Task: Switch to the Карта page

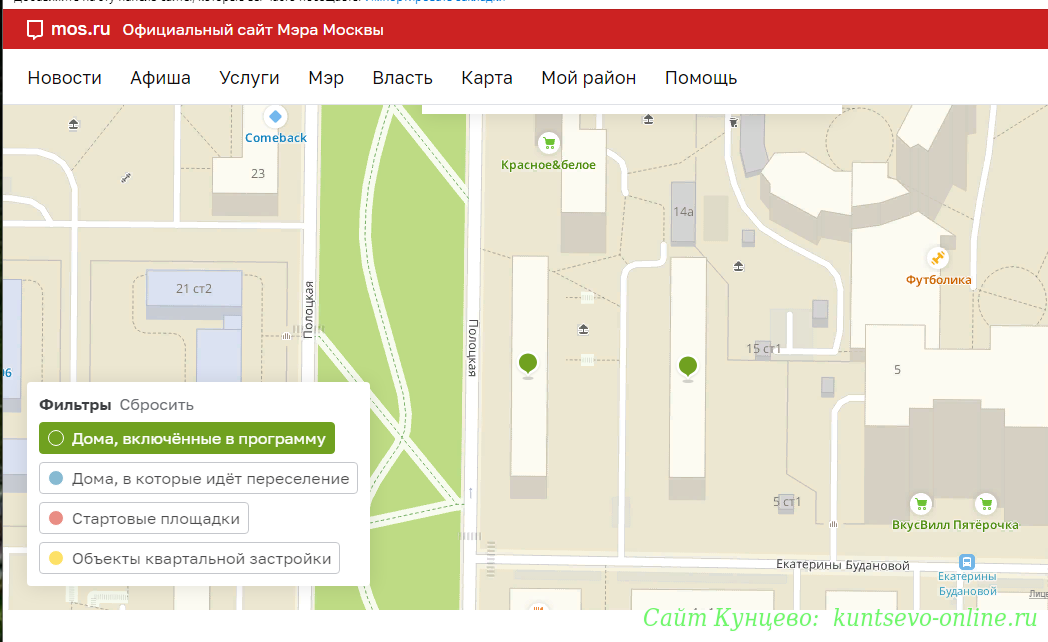Action: [x=487, y=78]
